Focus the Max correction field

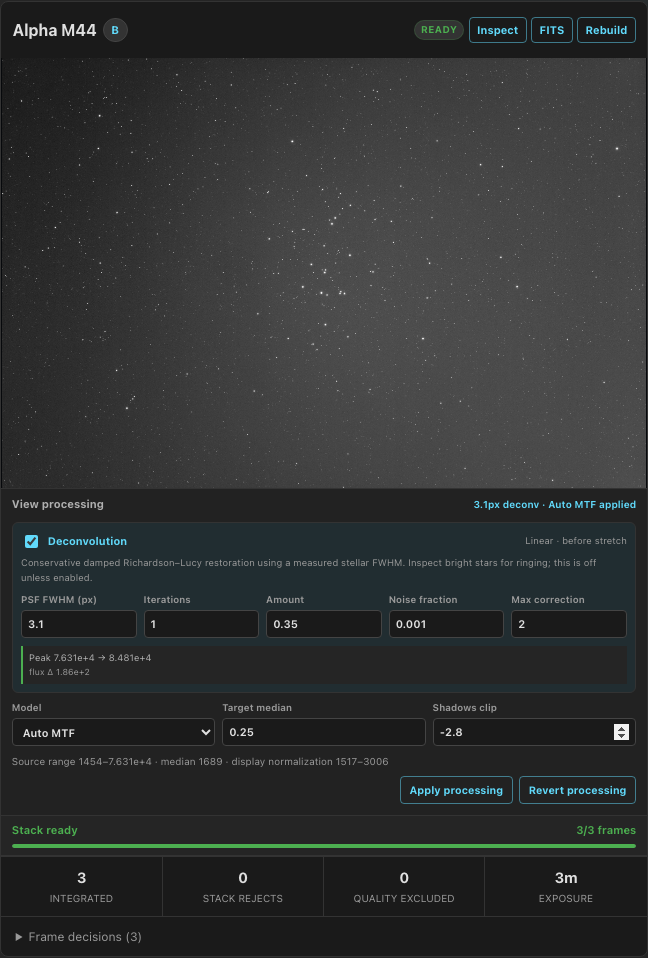pos(569,624)
